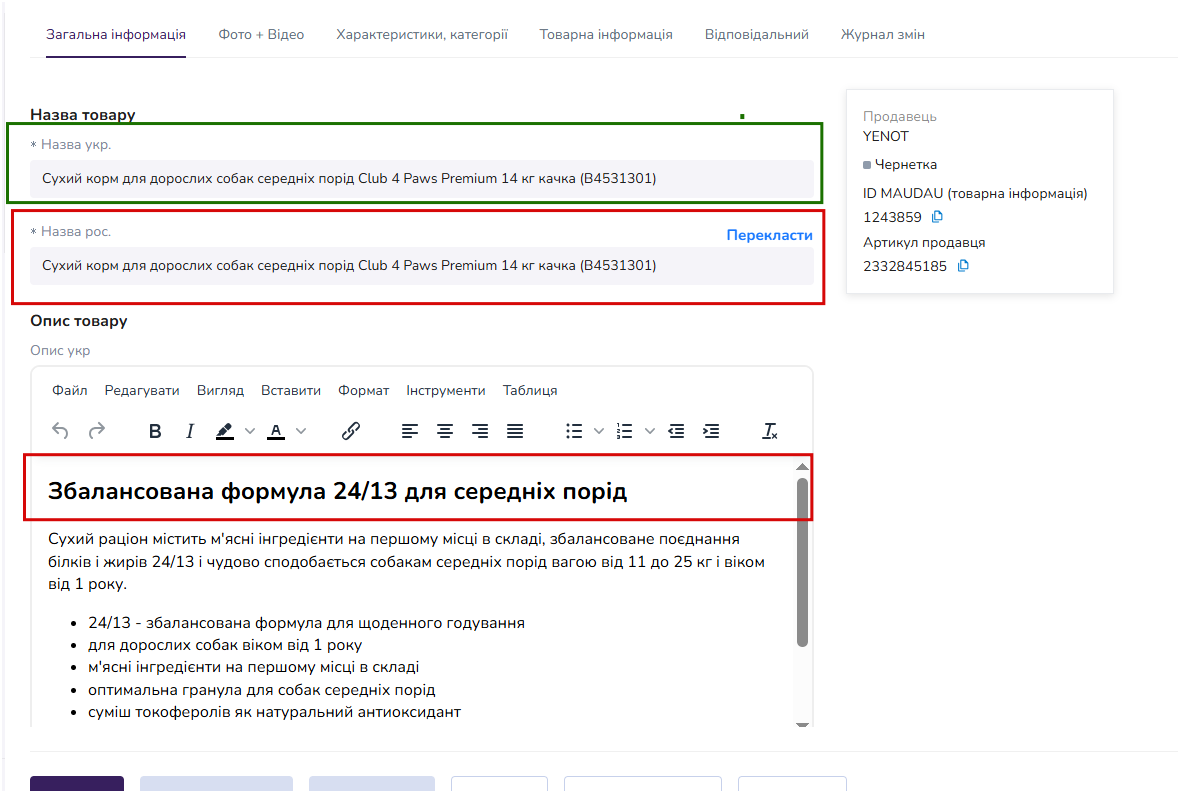Click the ID value 1243859
This screenshot has height=791, width=1178.
(x=892, y=217)
